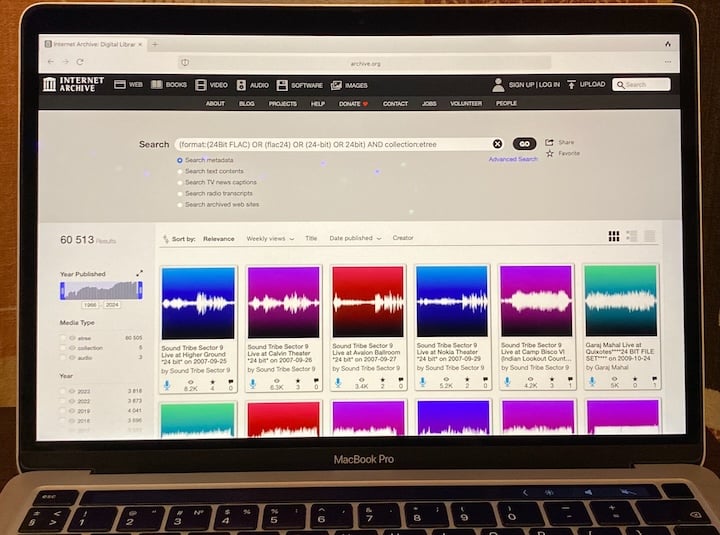Click the archive.org address bar
Viewport: 720px width, 535px height.
(365, 63)
